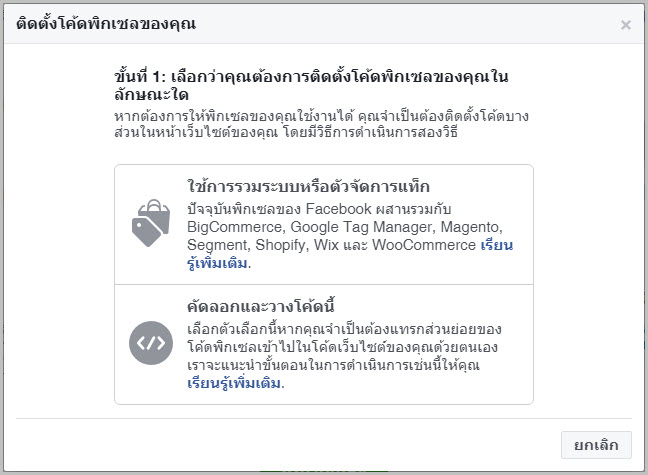Click the BigCommerce text in the list
This screenshot has width=648, height=475.
(234, 227)
